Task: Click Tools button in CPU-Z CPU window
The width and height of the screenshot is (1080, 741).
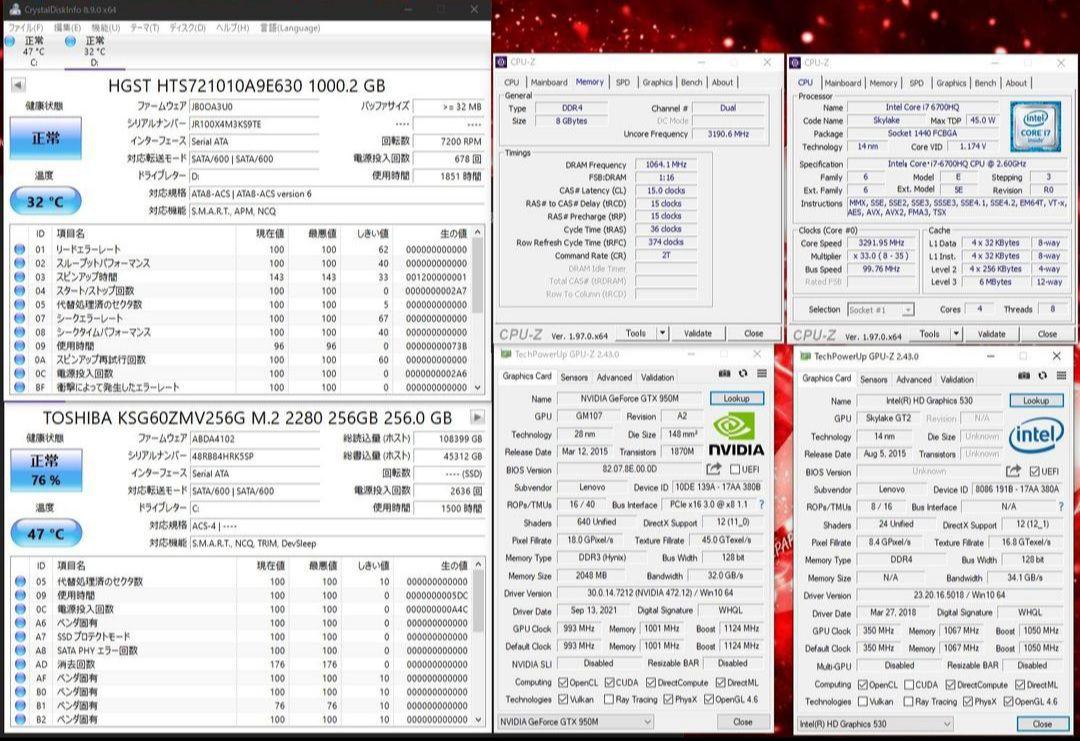Action: (x=929, y=334)
